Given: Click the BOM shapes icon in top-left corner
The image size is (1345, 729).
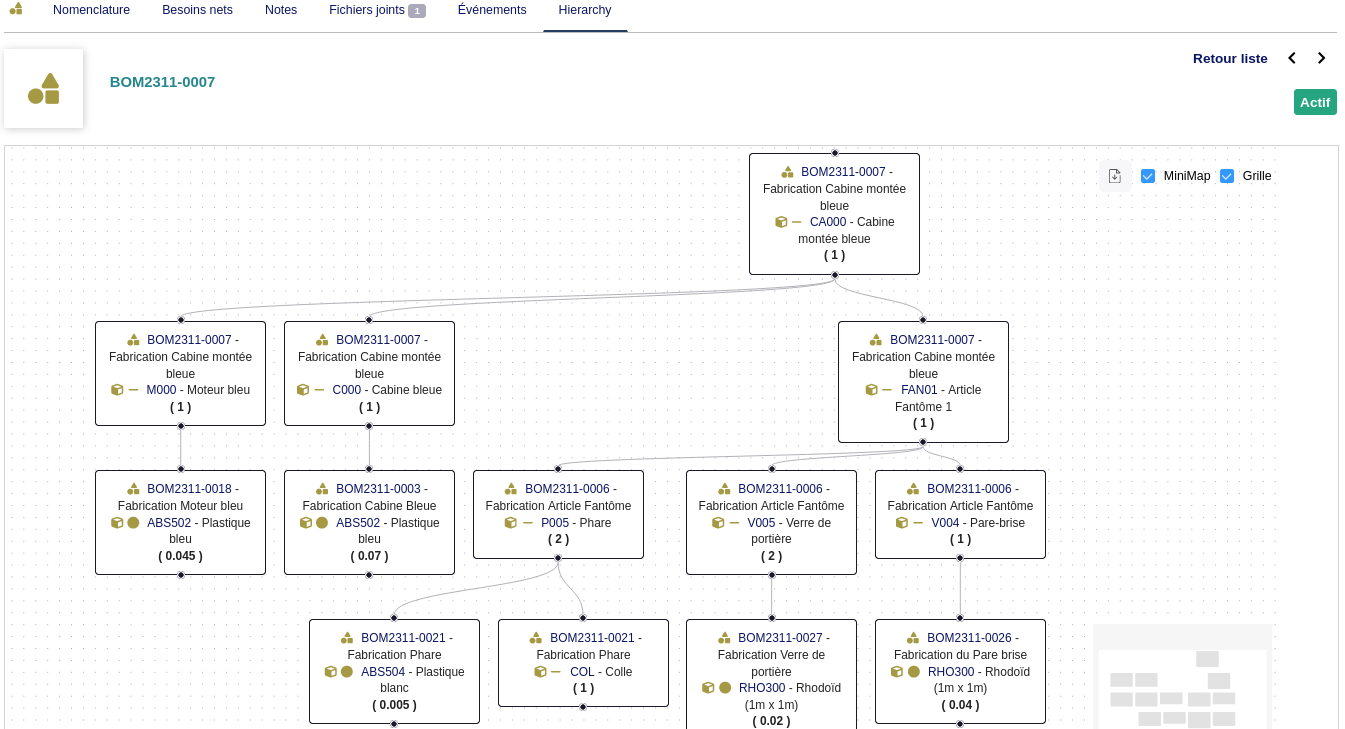Looking at the screenshot, I should click(x=16, y=9).
